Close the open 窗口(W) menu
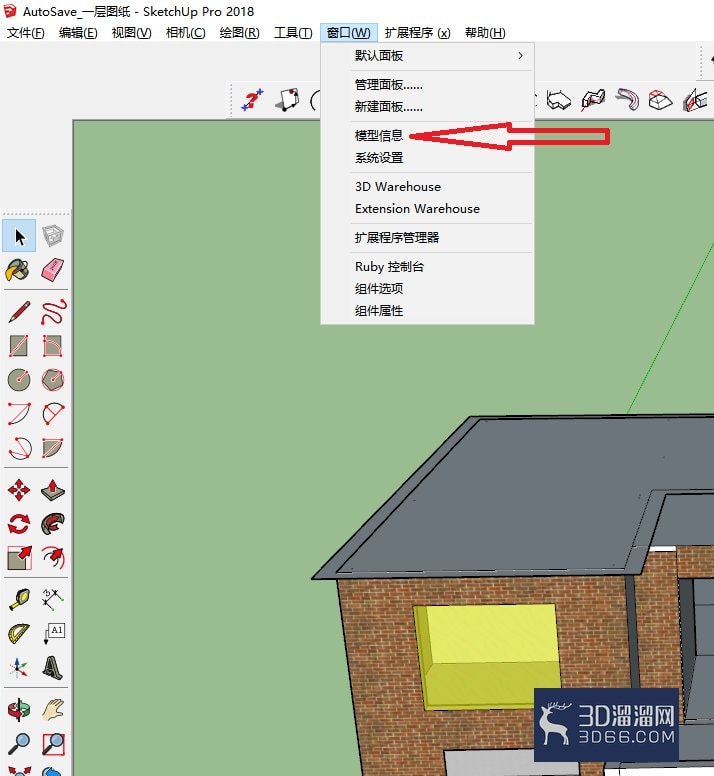 (348, 33)
